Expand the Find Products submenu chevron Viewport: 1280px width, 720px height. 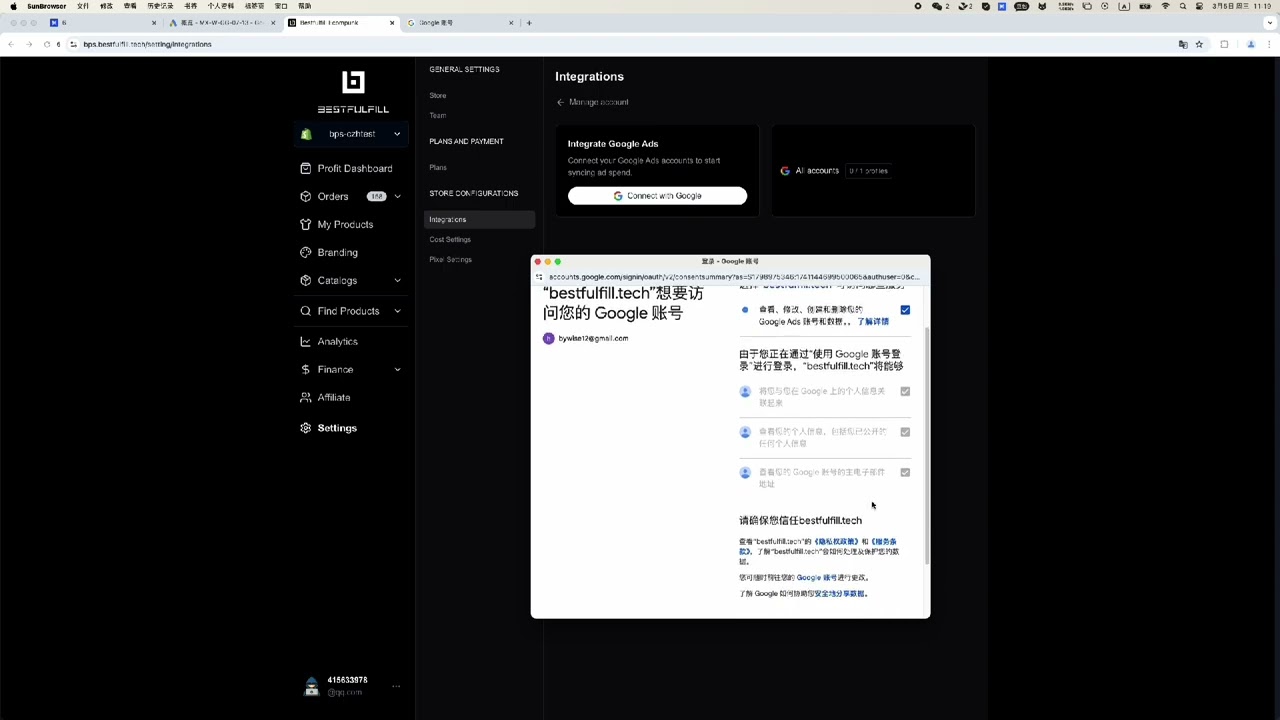pos(397,311)
